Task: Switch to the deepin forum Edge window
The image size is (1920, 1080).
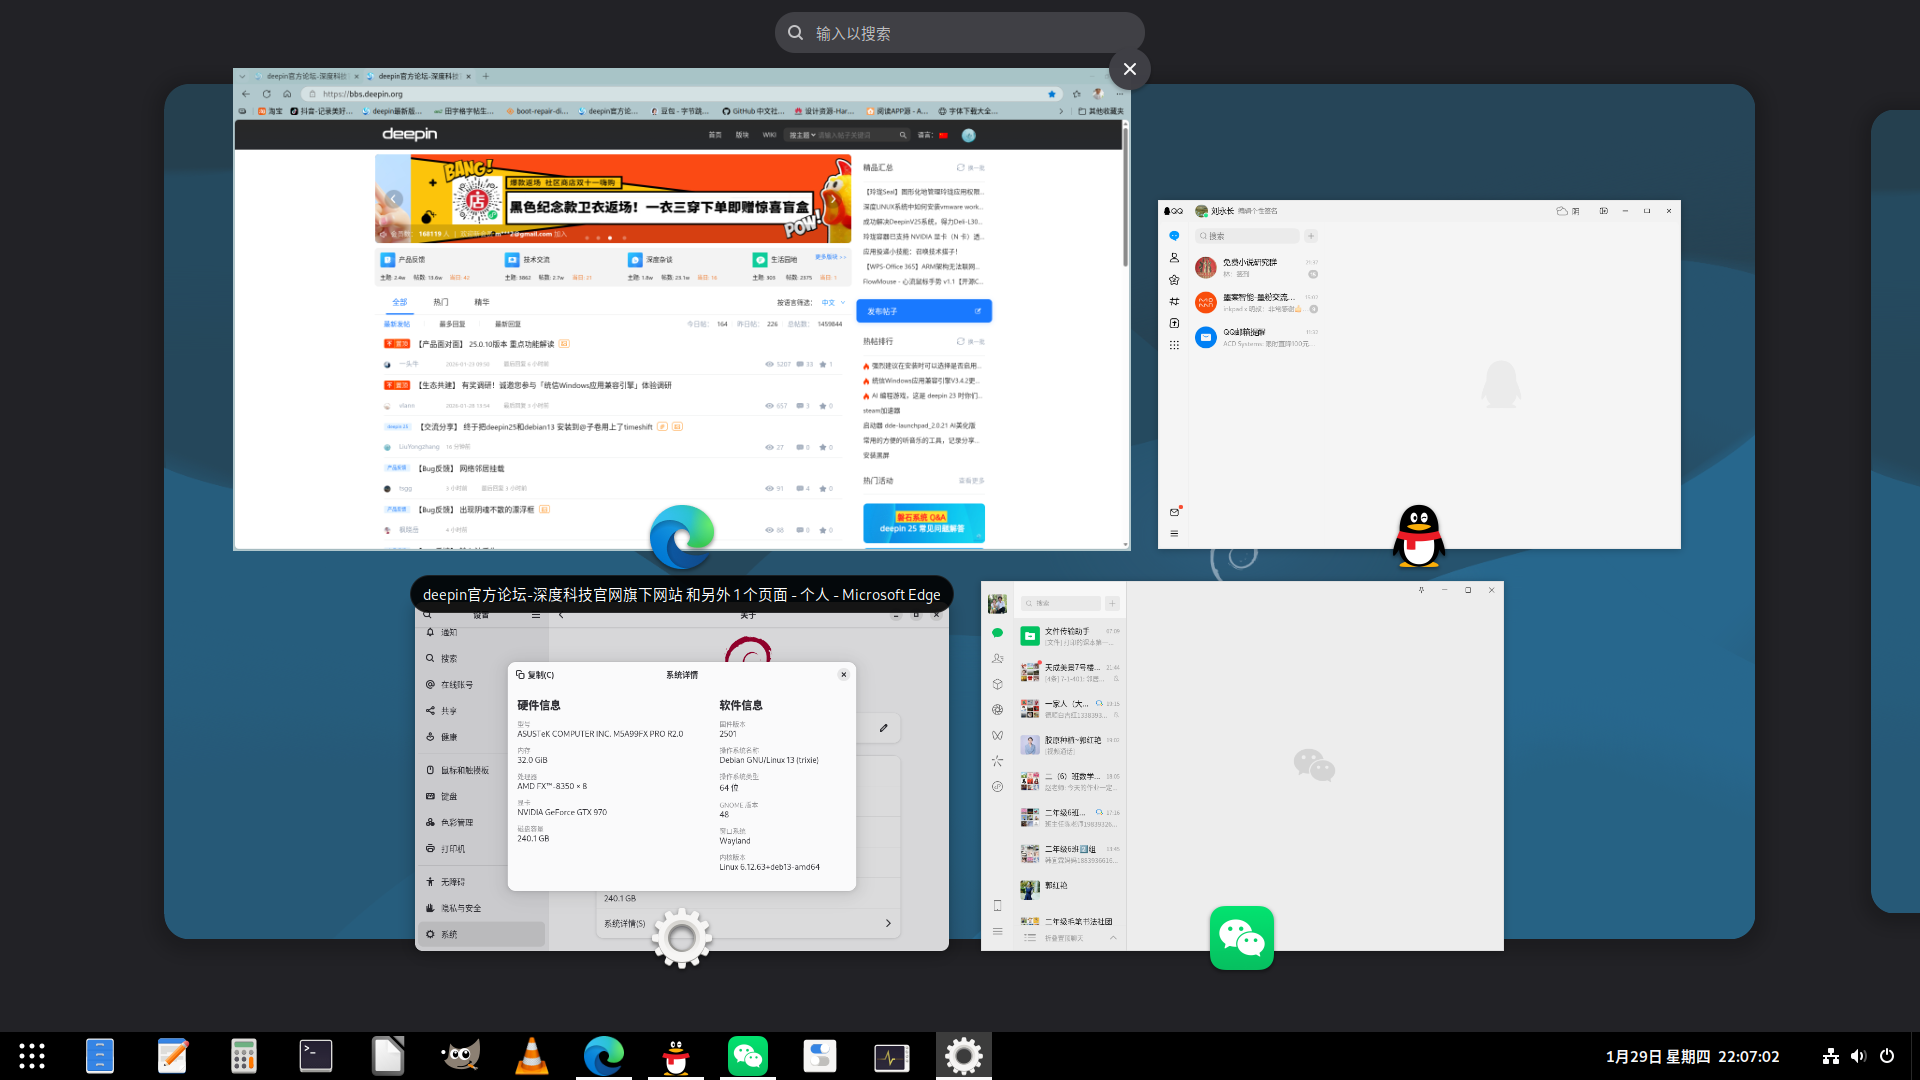Action: click(x=680, y=310)
